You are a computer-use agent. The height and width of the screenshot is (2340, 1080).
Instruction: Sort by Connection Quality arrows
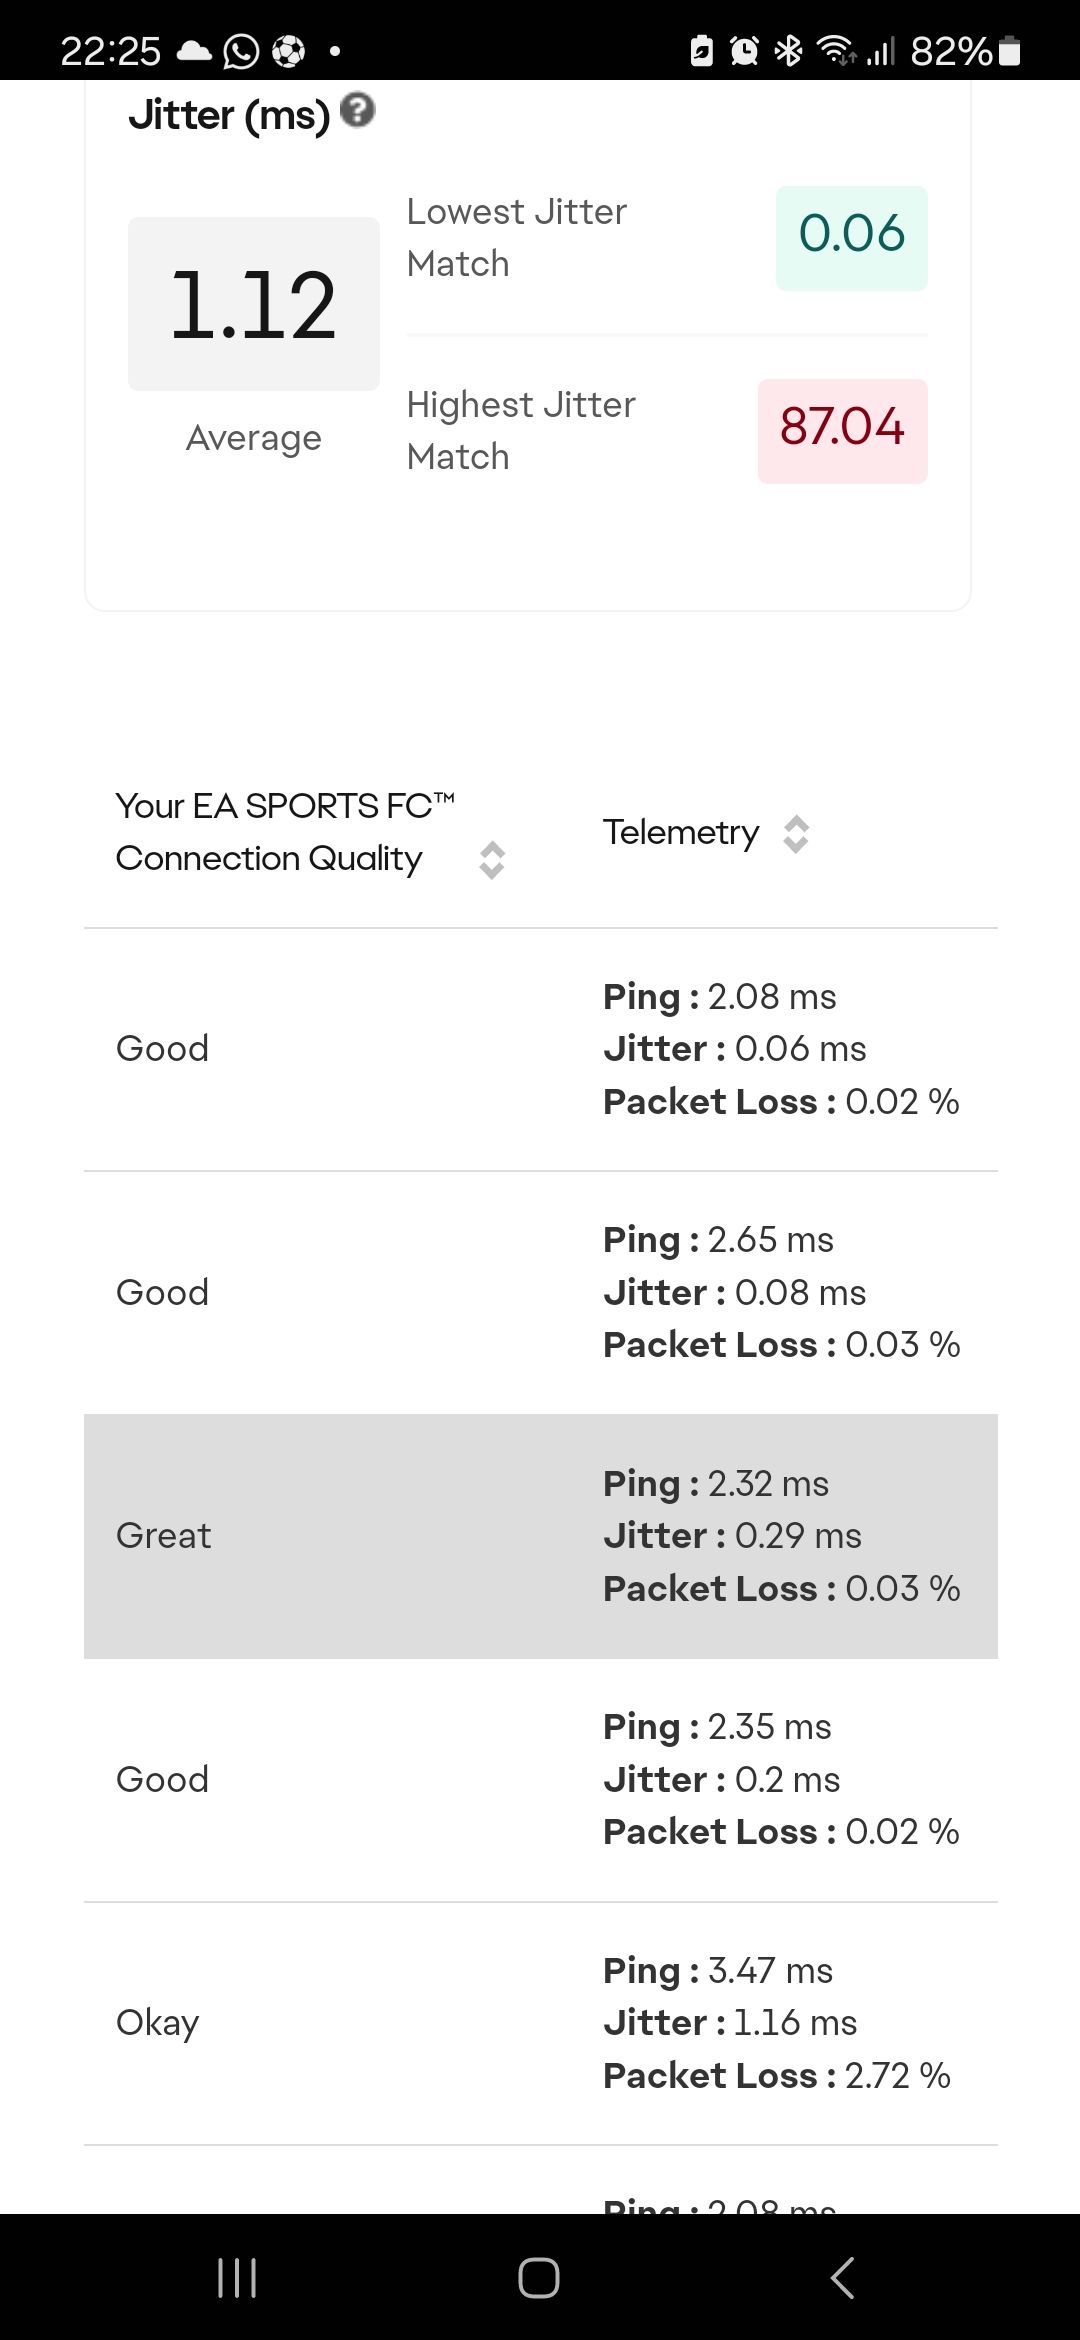(492, 860)
